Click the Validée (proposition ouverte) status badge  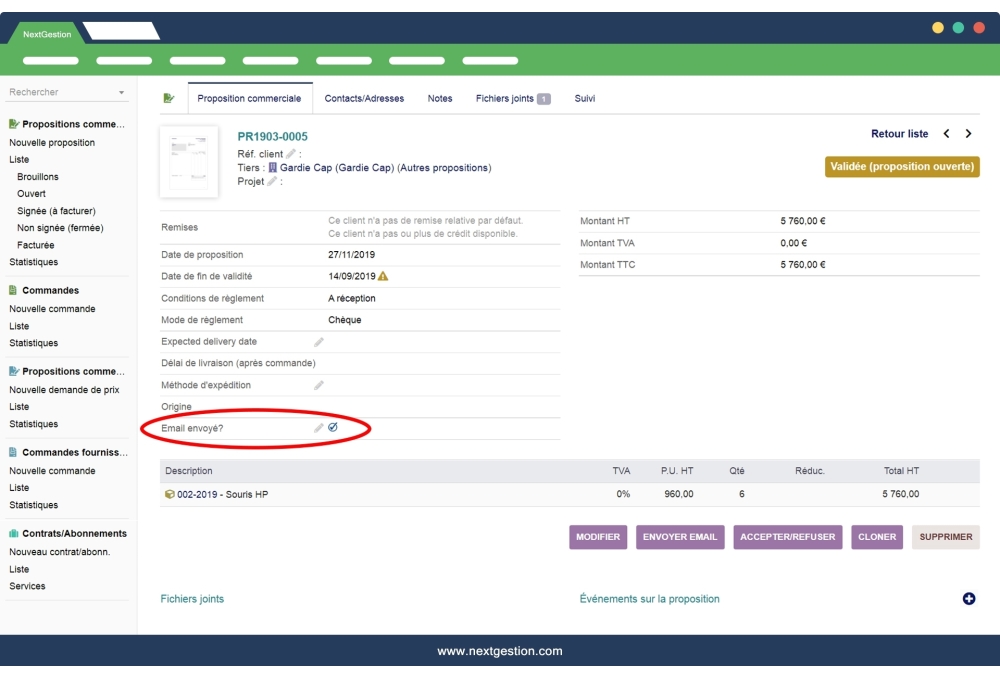[902, 167]
